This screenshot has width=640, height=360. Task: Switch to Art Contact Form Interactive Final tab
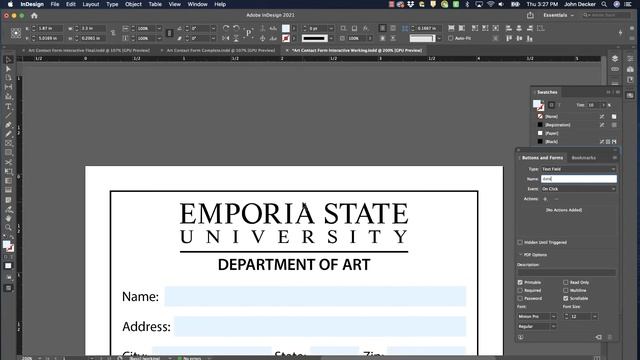pyautogui.click(x=89, y=50)
